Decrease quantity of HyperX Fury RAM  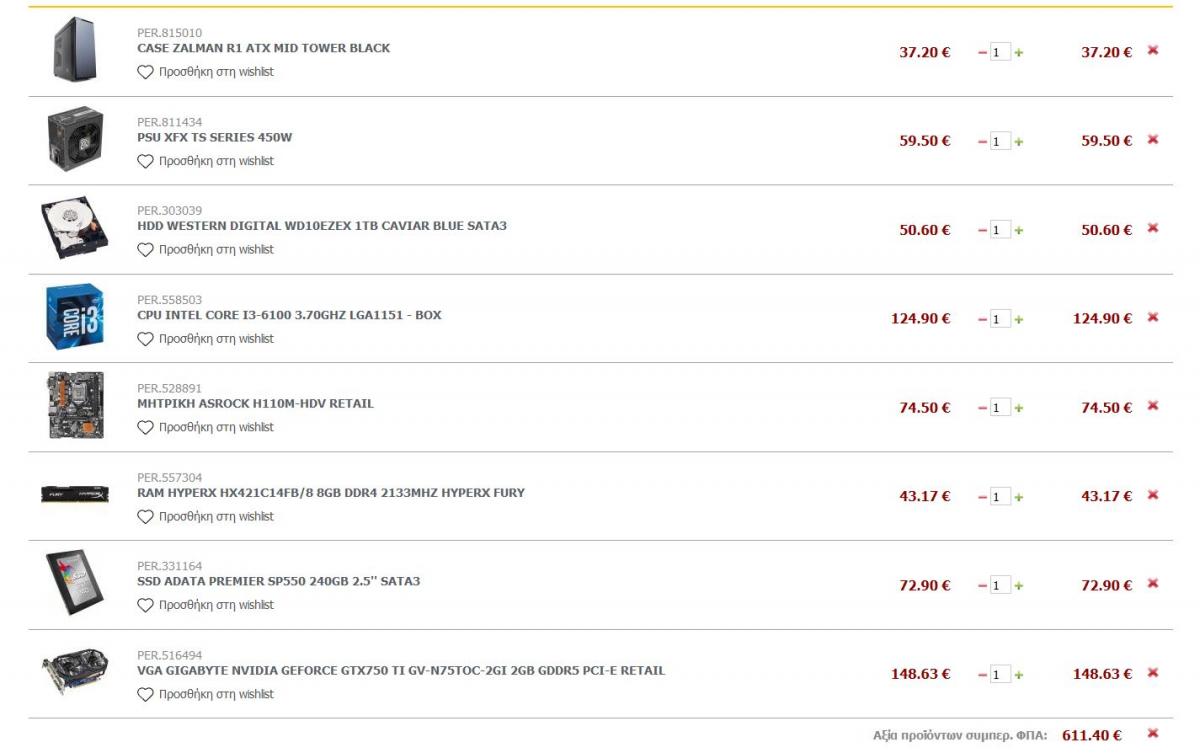(982, 498)
